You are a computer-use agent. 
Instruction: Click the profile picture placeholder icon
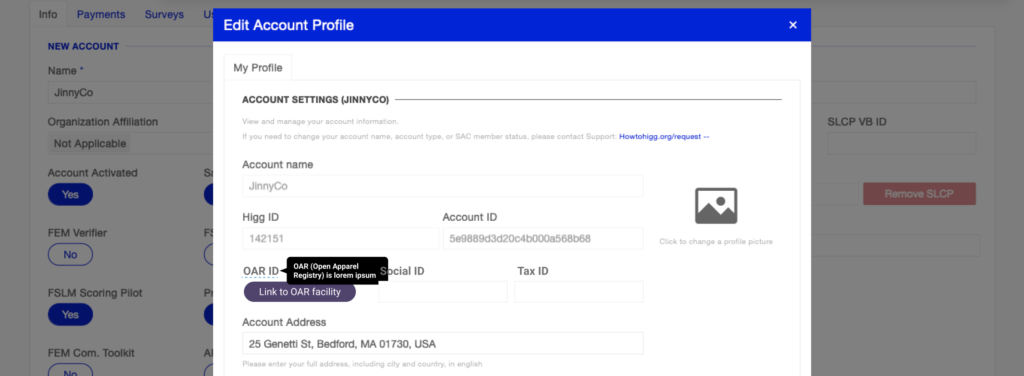point(716,206)
